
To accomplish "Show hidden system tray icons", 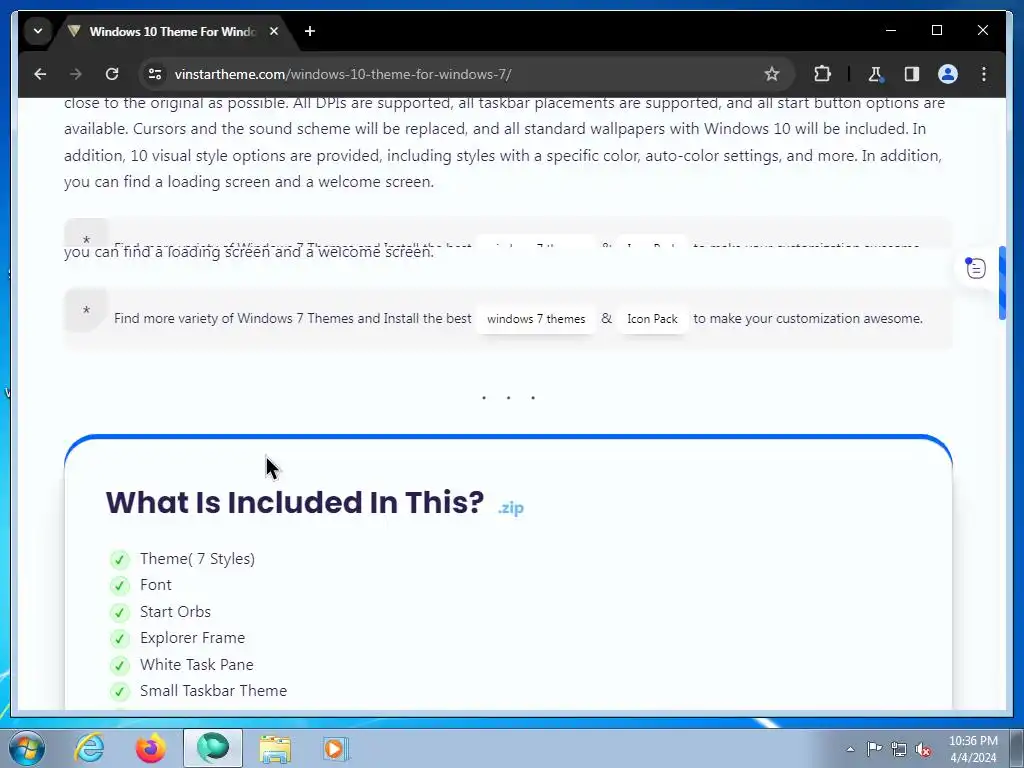I will [x=850, y=749].
